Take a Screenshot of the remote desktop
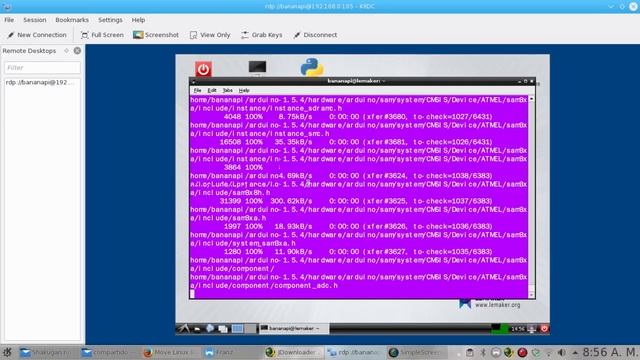Viewport: 640px width, 360px height. click(156, 35)
